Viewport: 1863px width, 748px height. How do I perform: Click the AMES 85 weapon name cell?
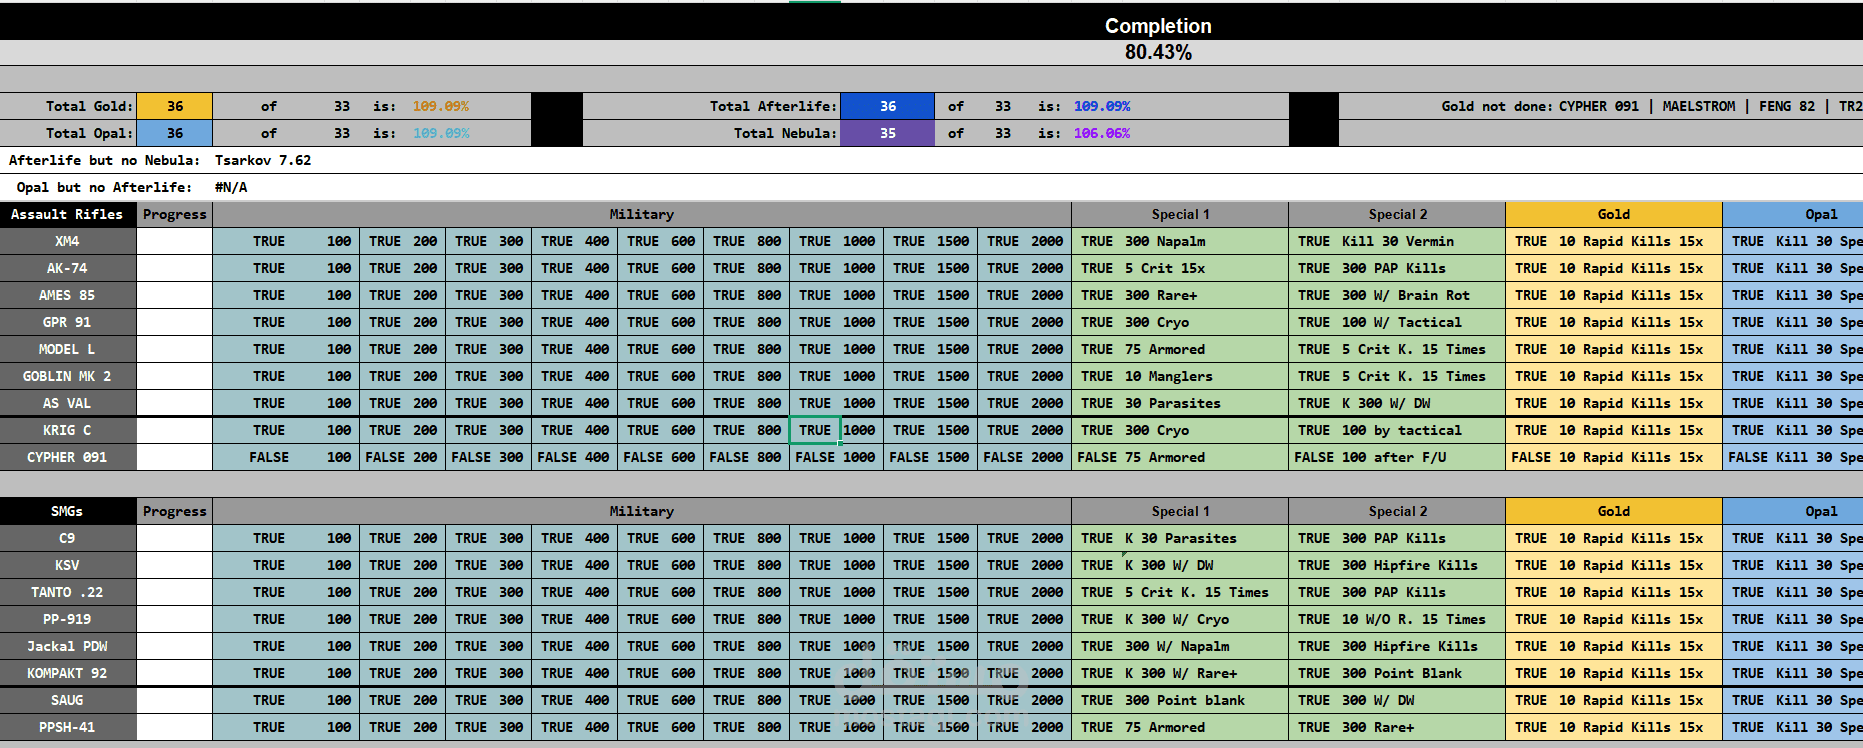pyautogui.click(x=68, y=295)
